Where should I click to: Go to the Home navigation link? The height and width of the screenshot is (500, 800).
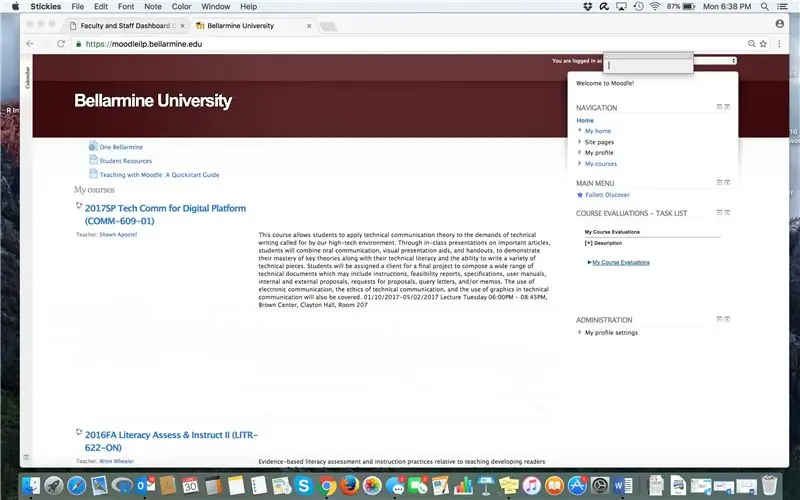tap(585, 120)
